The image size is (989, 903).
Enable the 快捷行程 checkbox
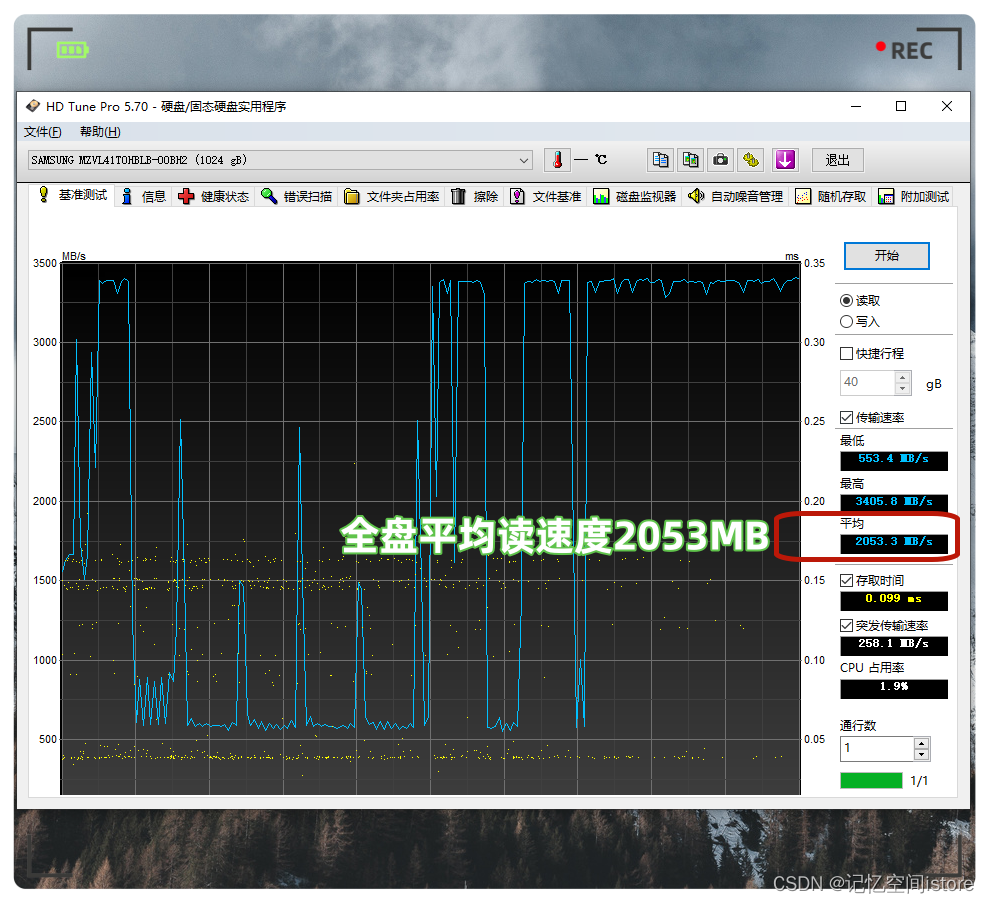pos(846,354)
